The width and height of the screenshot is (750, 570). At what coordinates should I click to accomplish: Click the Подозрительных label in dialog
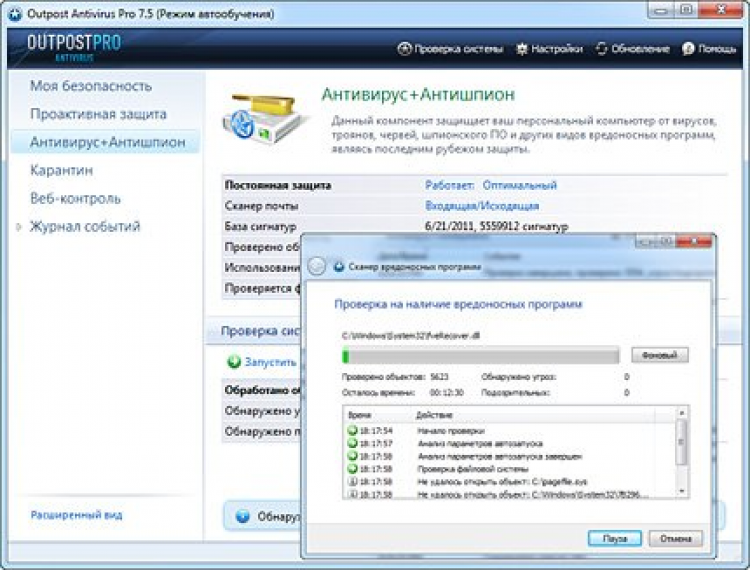point(516,393)
